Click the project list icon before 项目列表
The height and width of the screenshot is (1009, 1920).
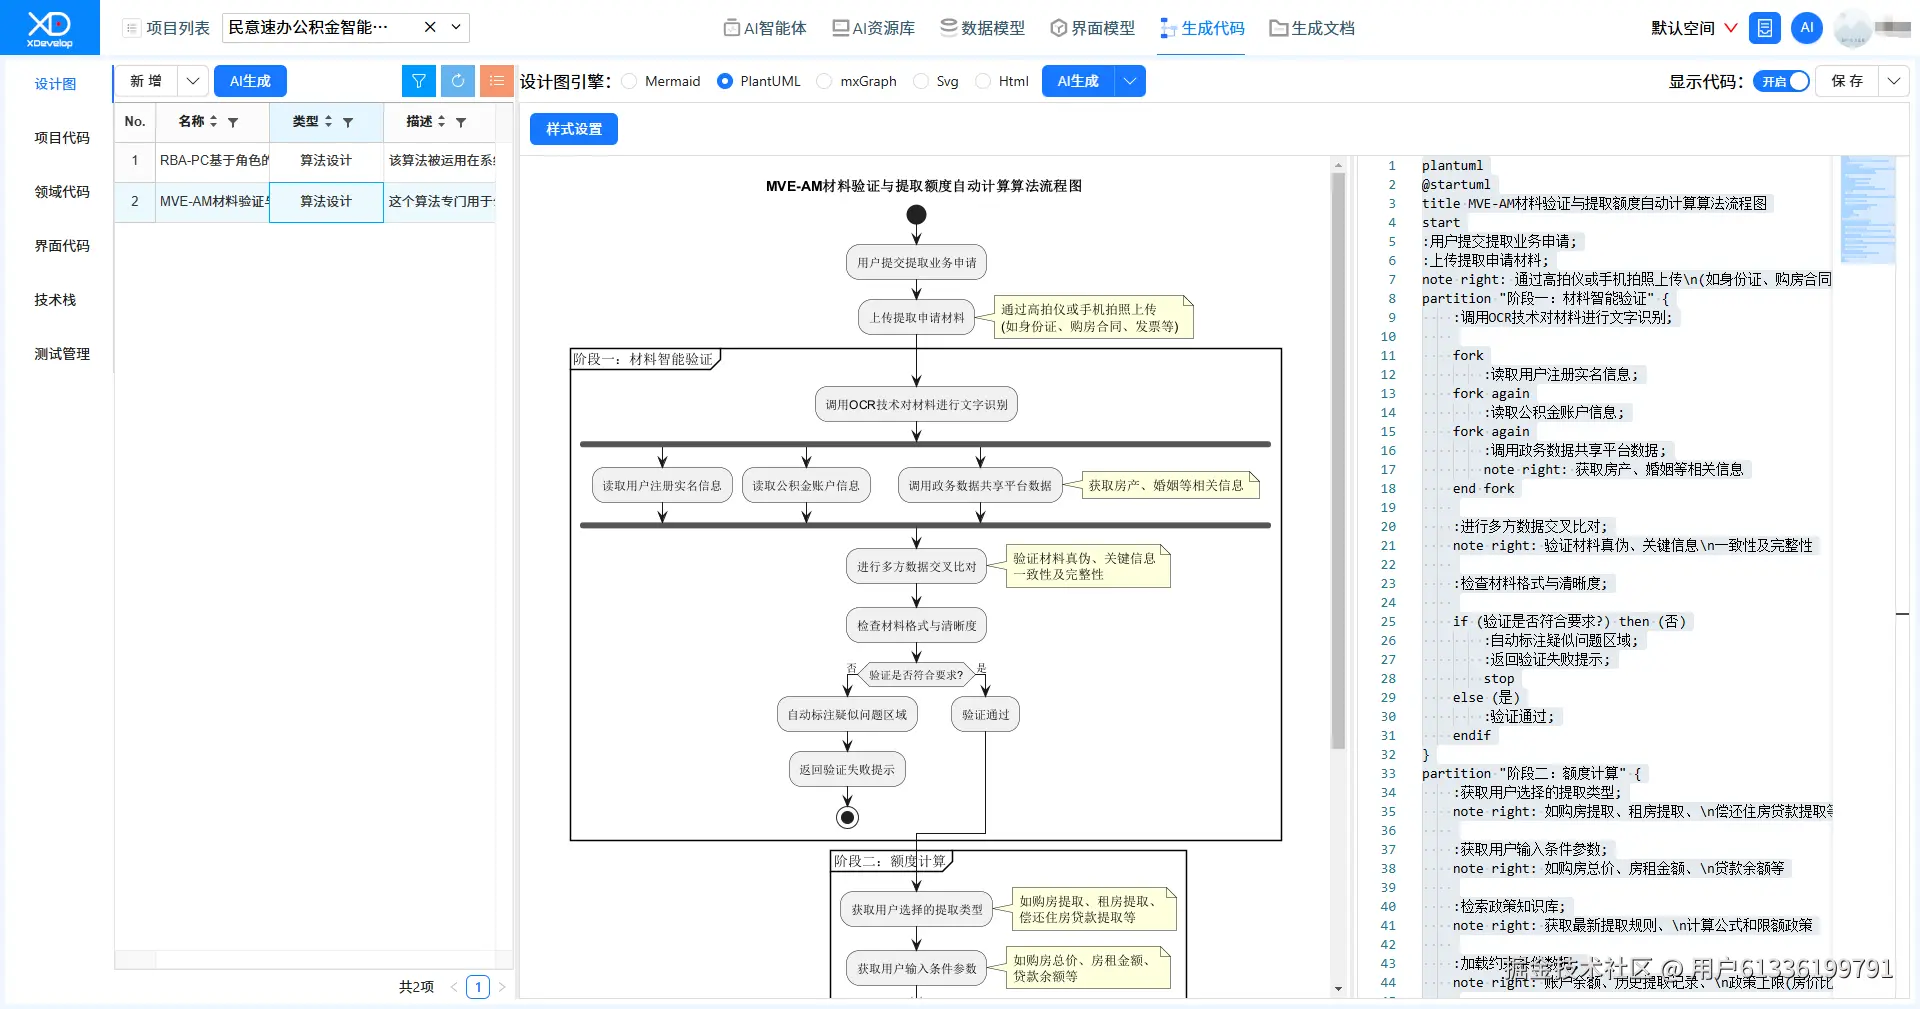(131, 27)
